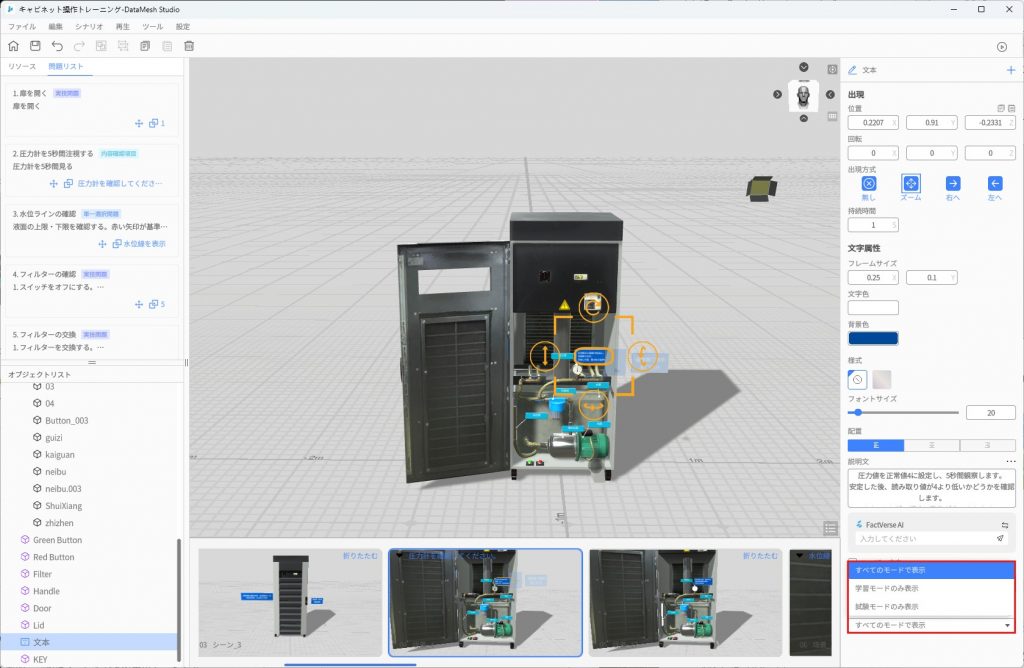Click the Save disk icon
This screenshot has width=1024, height=668.
35,46
